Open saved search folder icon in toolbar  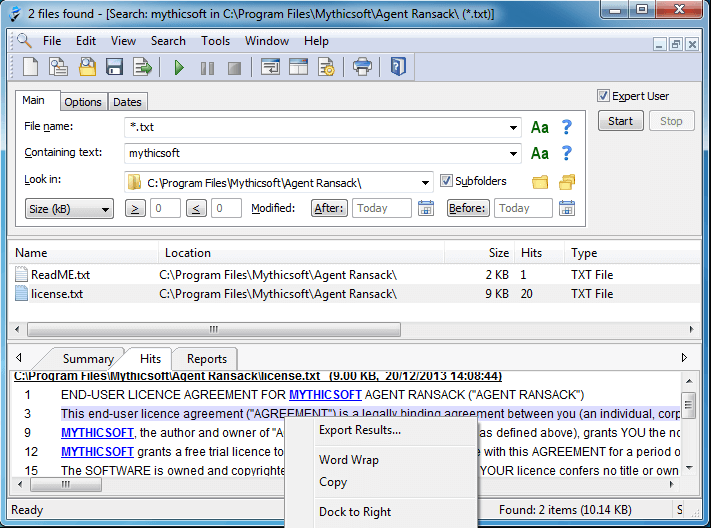click(87, 67)
